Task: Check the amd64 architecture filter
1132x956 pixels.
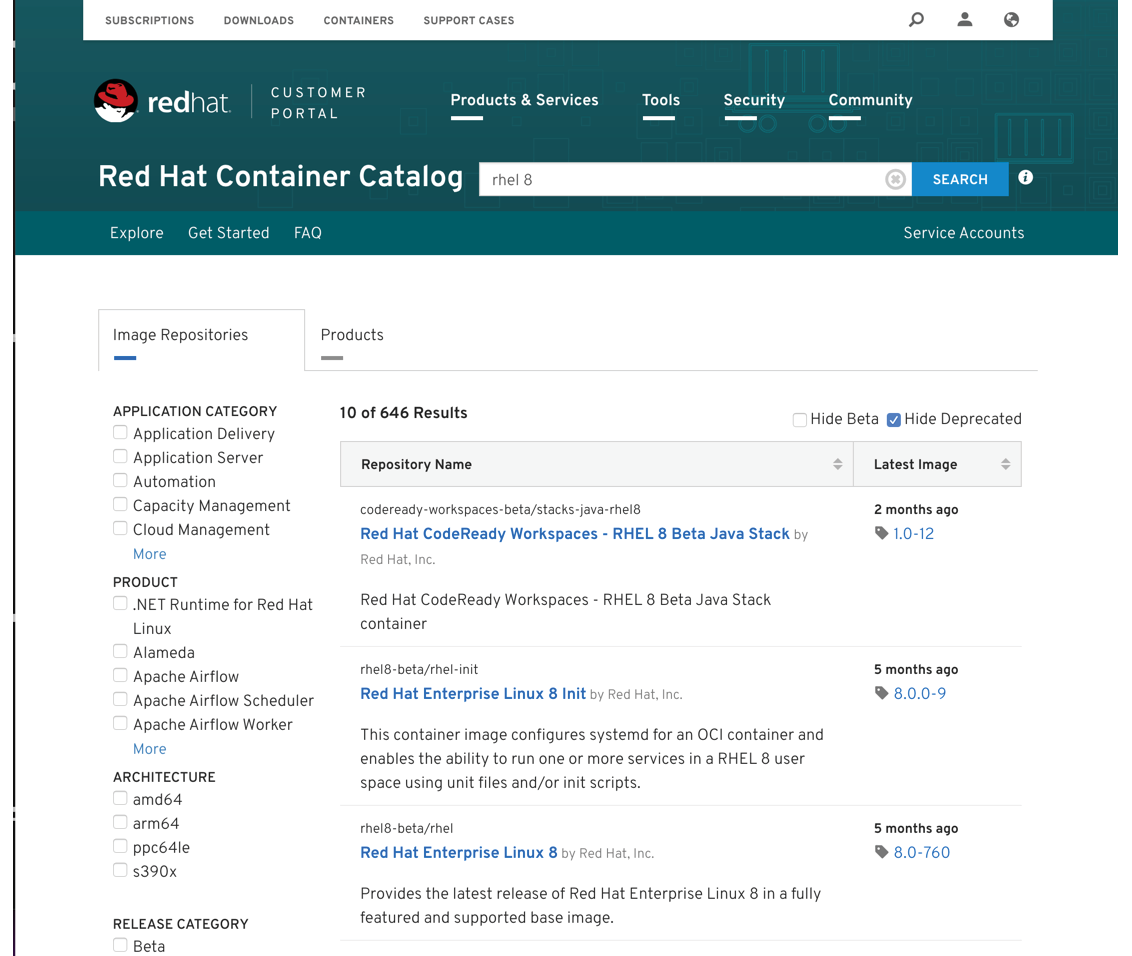Action: (120, 798)
